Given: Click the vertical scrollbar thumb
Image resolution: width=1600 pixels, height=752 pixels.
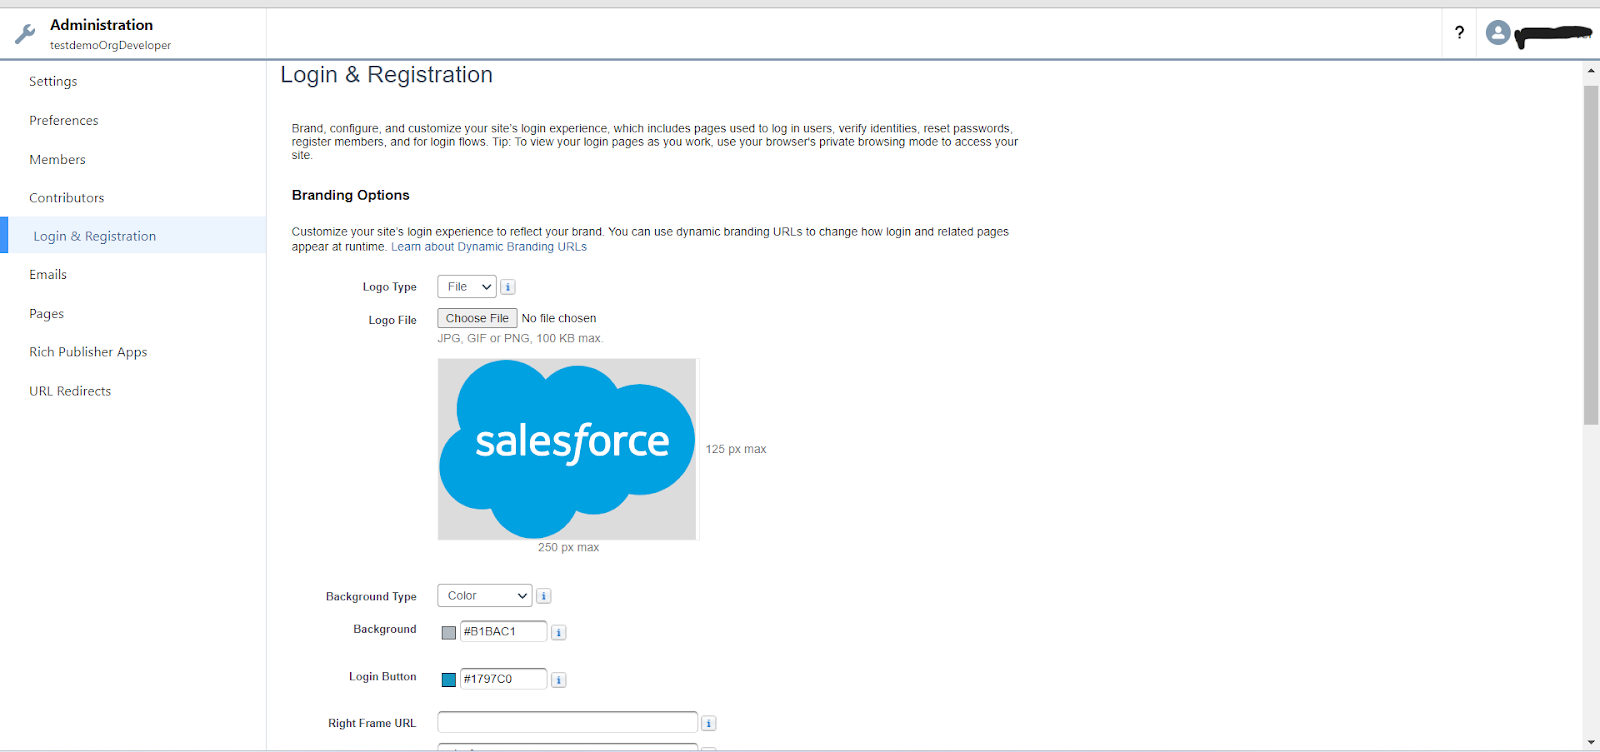Looking at the screenshot, I should (x=1591, y=255).
